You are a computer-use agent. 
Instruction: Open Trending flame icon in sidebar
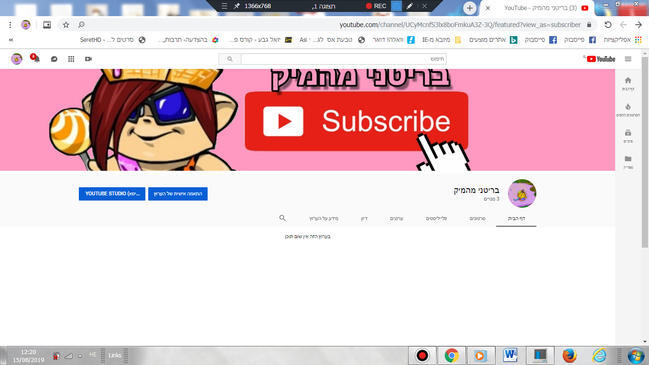pos(628,110)
